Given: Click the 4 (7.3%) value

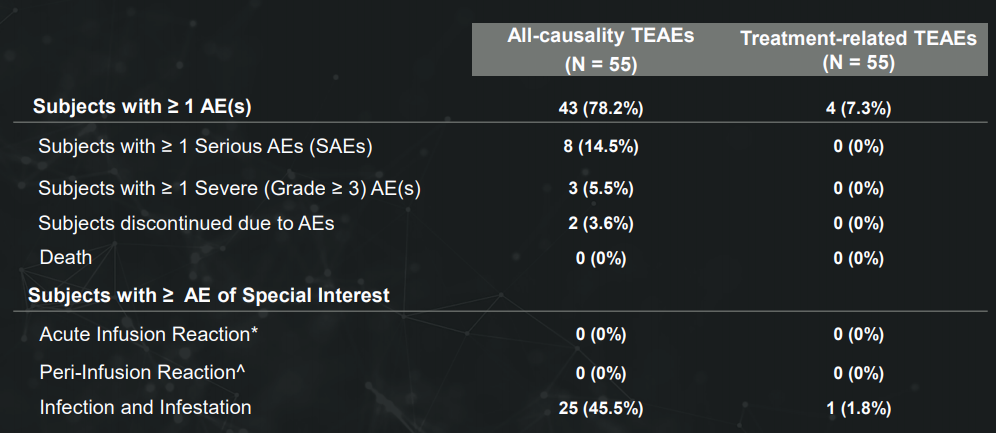Looking at the screenshot, I should coord(858,108).
